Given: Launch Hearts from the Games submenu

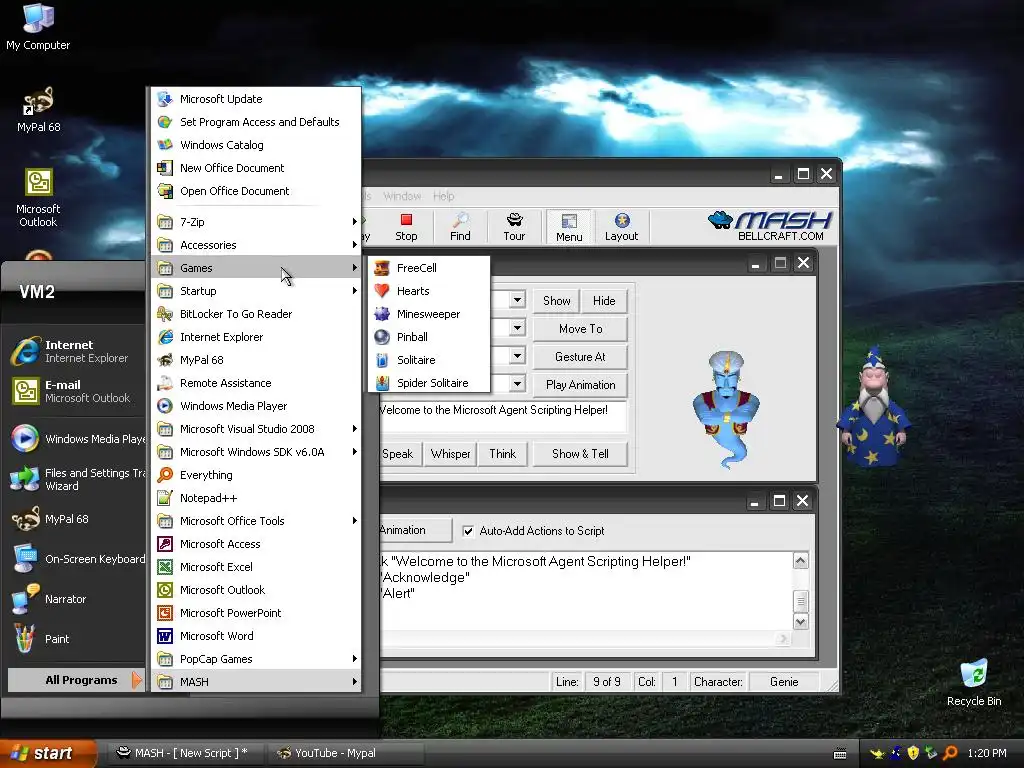Looking at the screenshot, I should coord(428,291).
